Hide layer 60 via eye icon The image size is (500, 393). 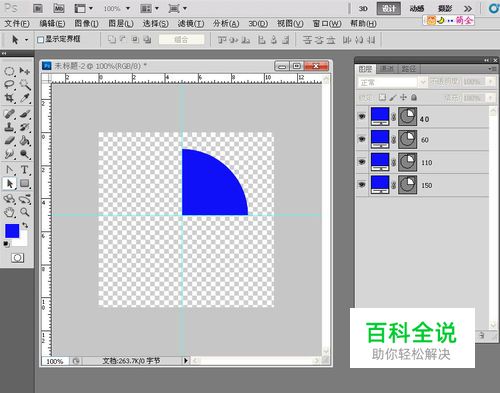click(x=362, y=139)
